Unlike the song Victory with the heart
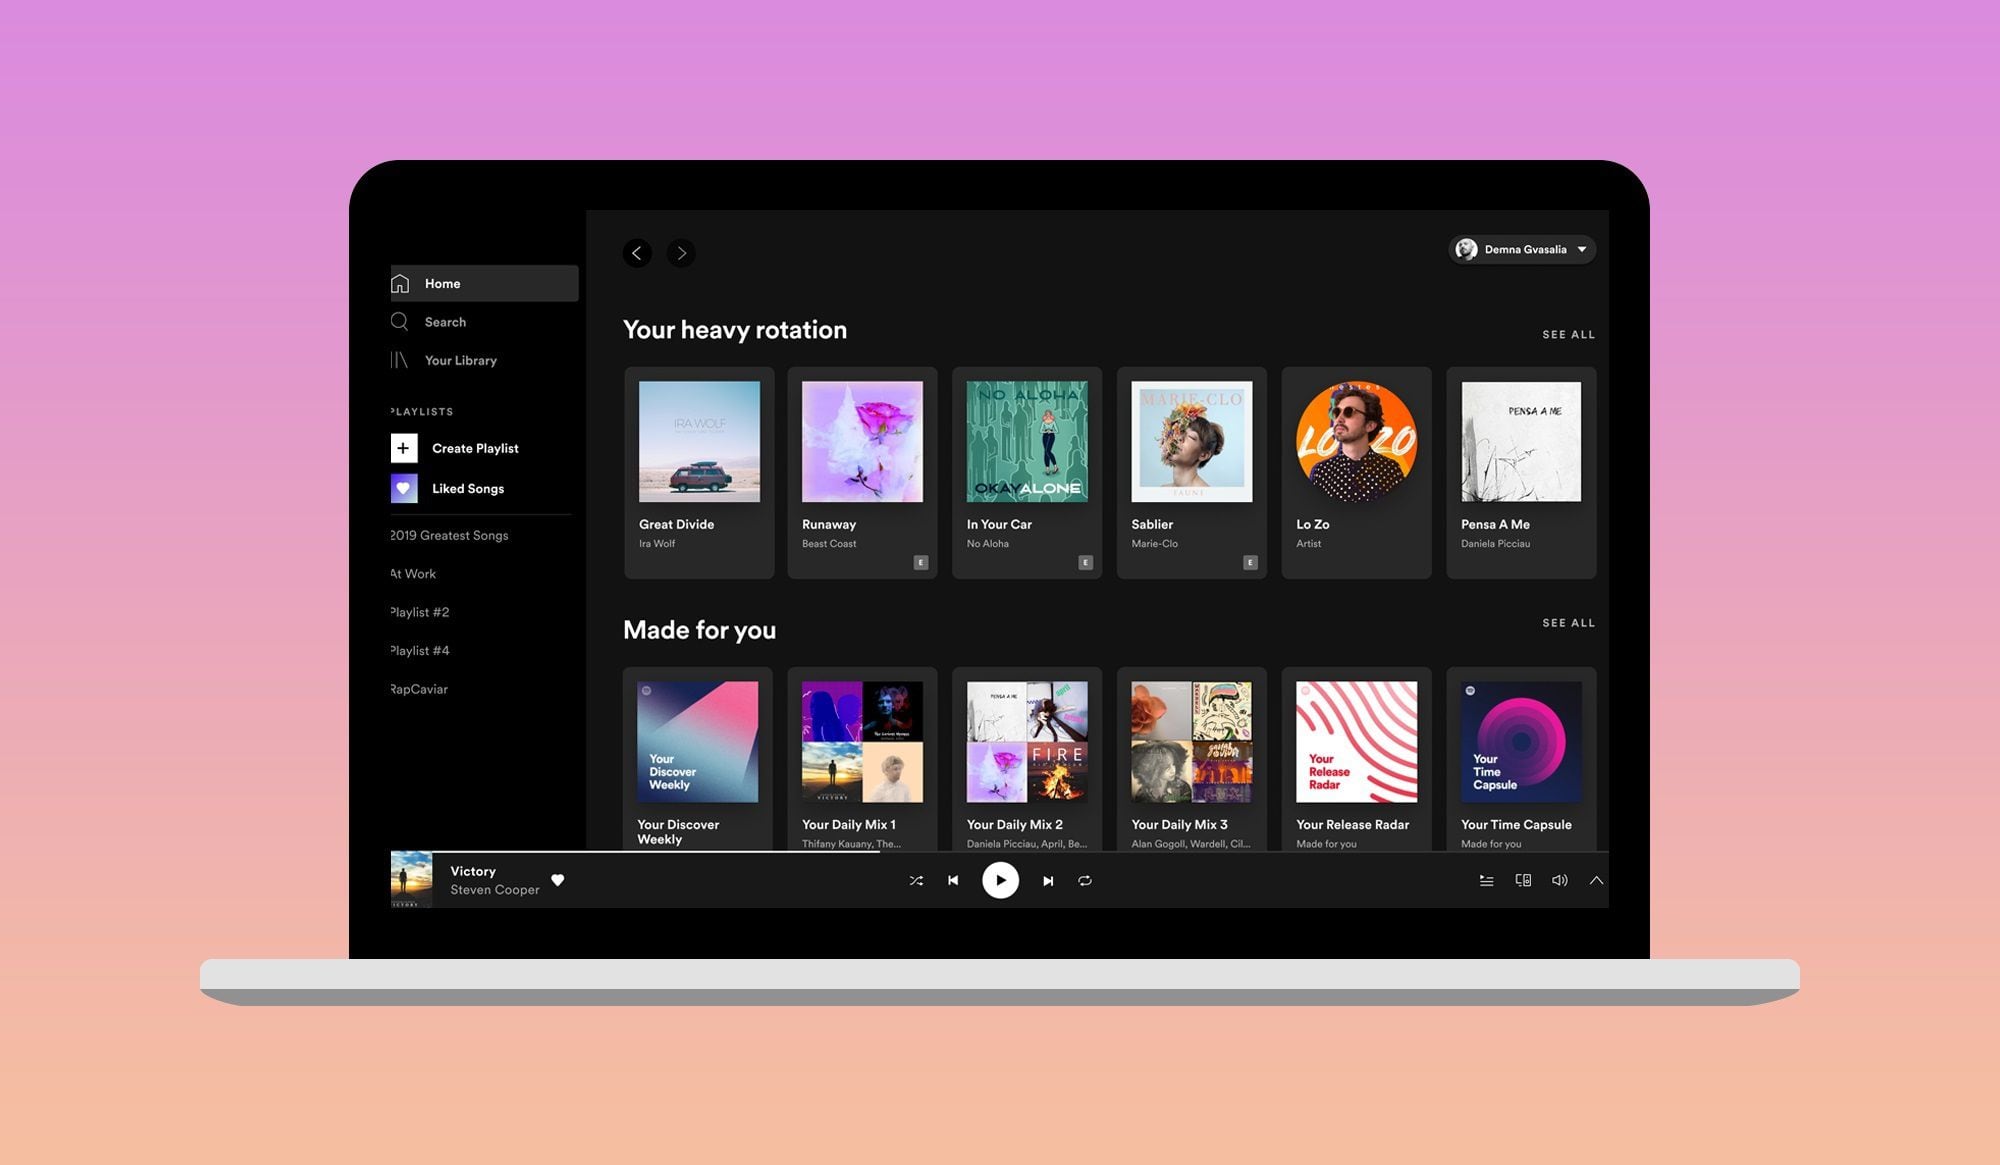2000x1165 pixels. tap(558, 880)
